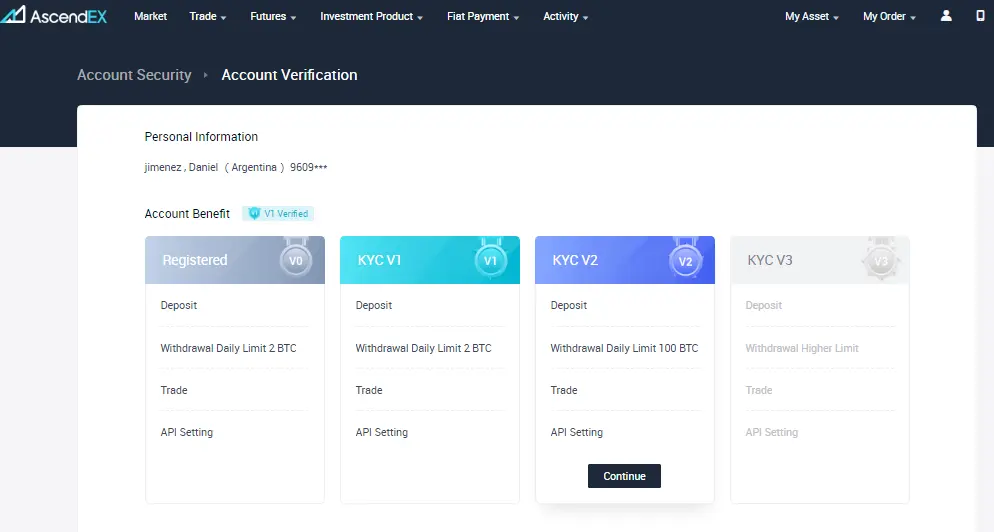The image size is (994, 532).
Task: Select the KYC V1 card header
Action: [x=430, y=260]
